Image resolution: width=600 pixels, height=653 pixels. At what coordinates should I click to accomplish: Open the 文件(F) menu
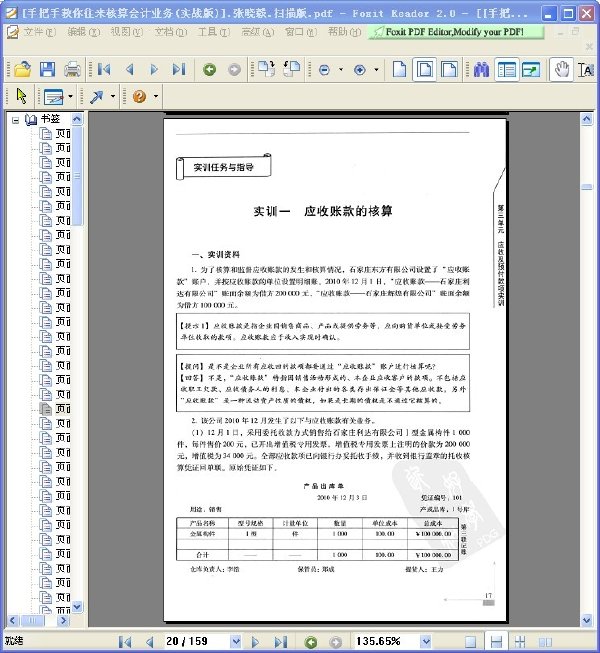tap(40, 32)
